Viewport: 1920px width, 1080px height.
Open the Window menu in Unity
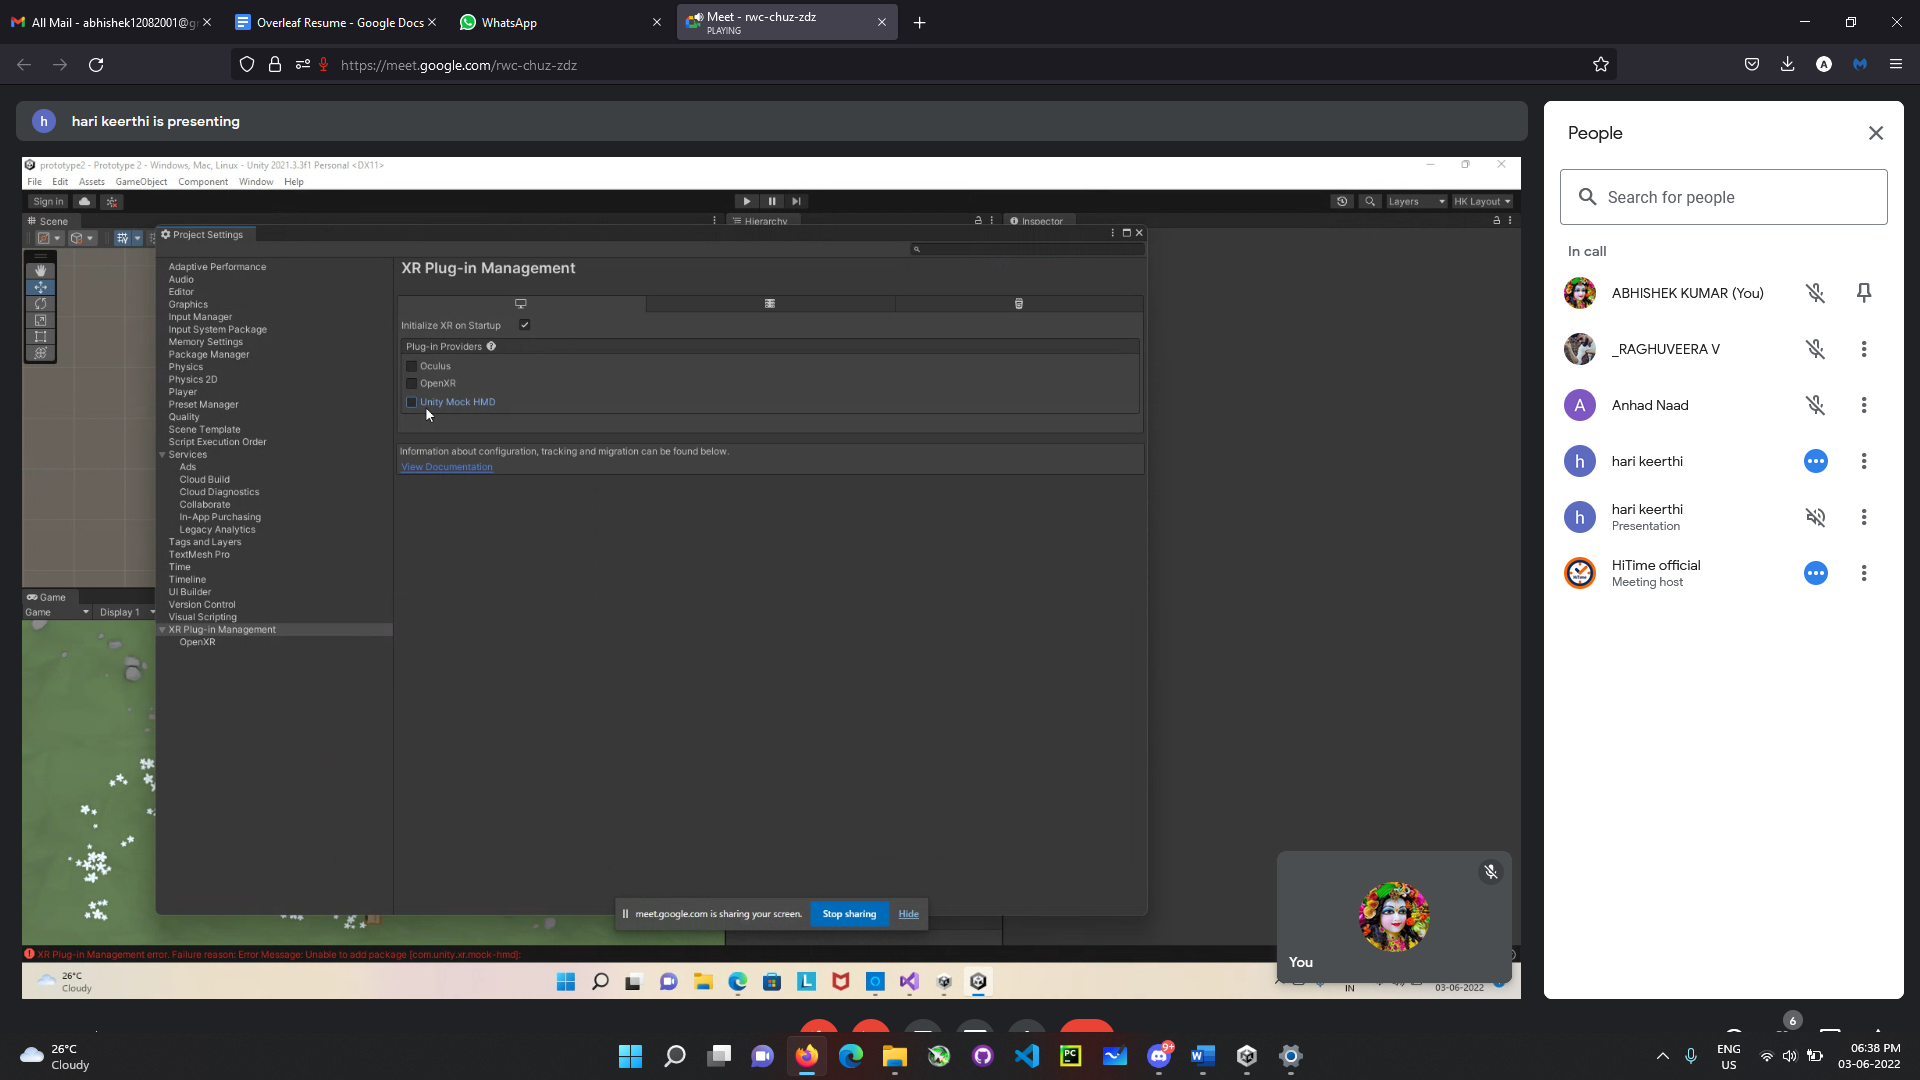coord(256,181)
